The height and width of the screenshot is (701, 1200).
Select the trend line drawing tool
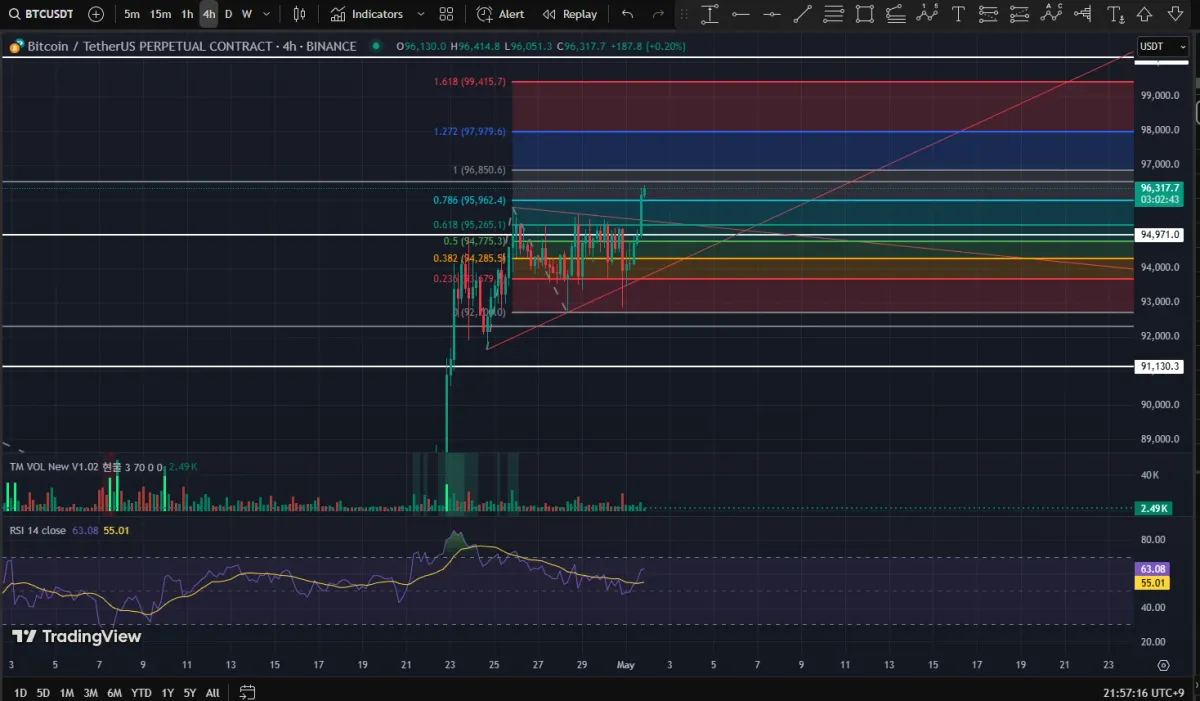click(802, 14)
